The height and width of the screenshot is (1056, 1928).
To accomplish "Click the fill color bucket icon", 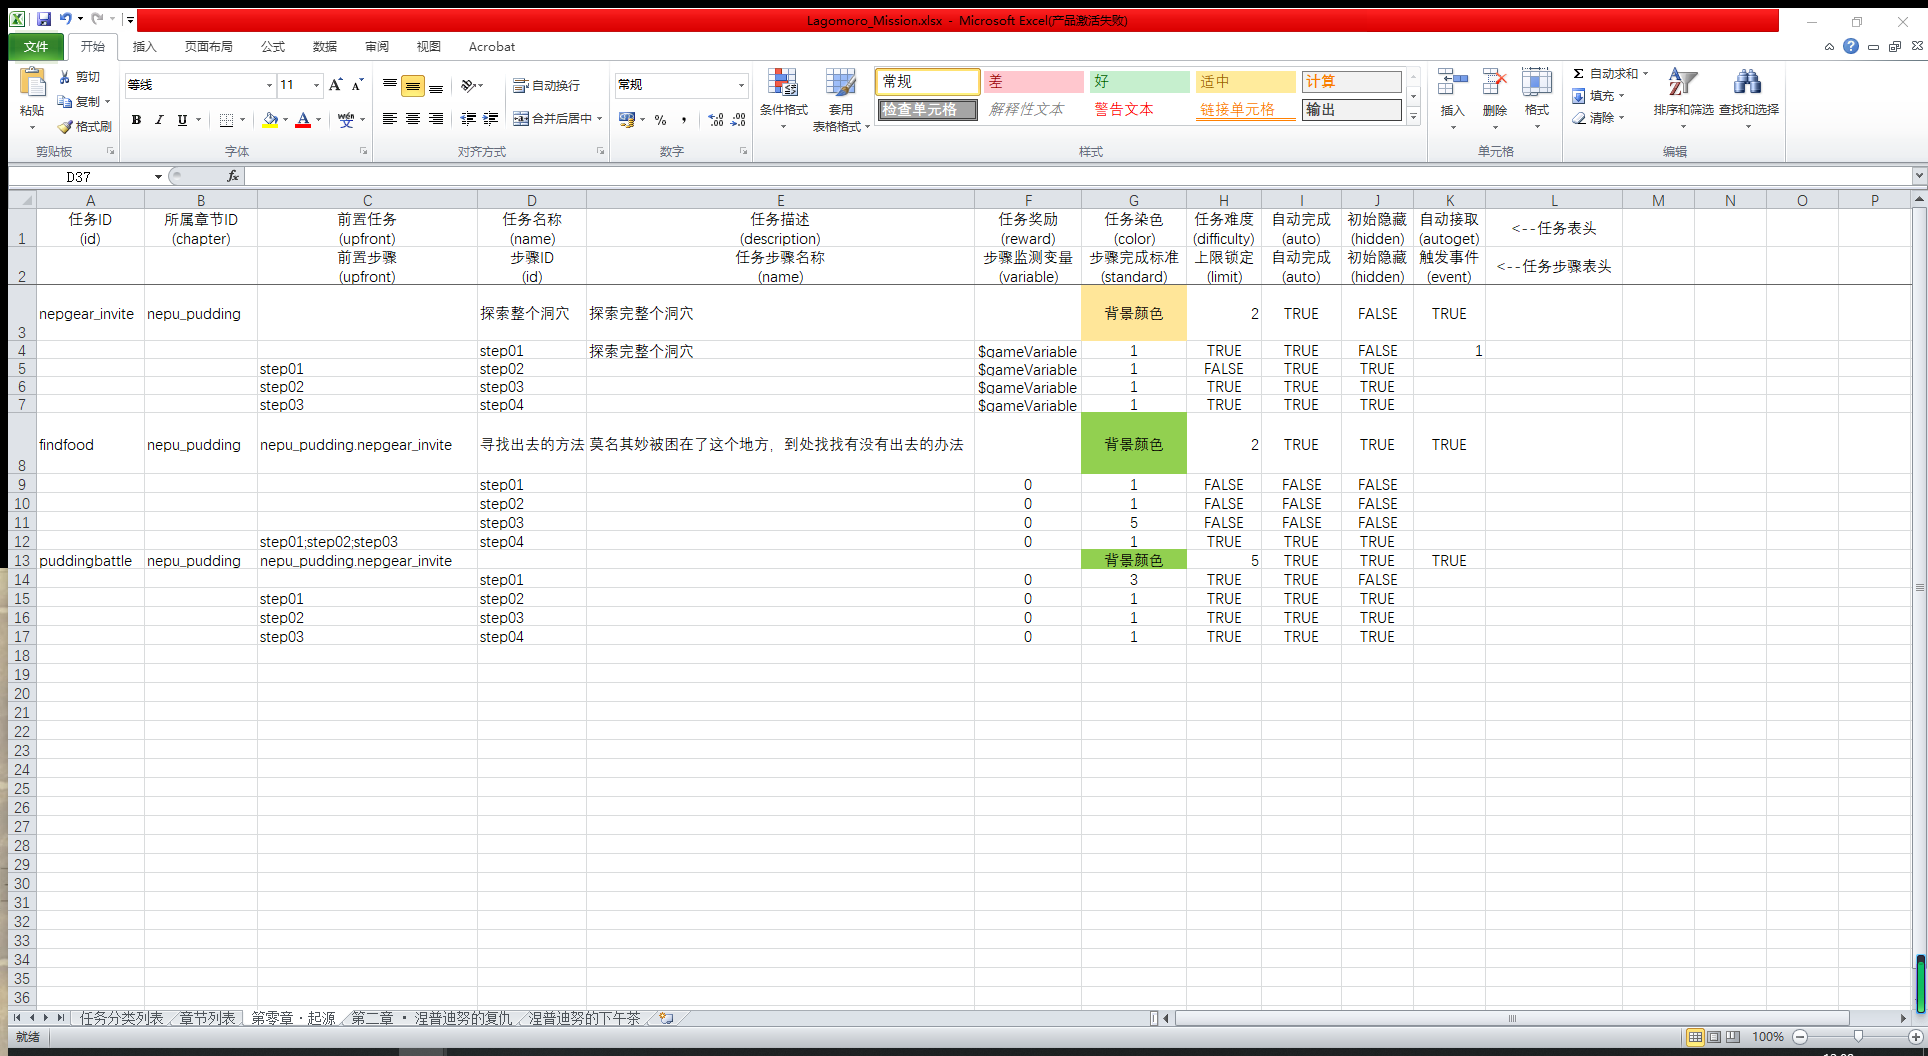I will tap(270, 120).
